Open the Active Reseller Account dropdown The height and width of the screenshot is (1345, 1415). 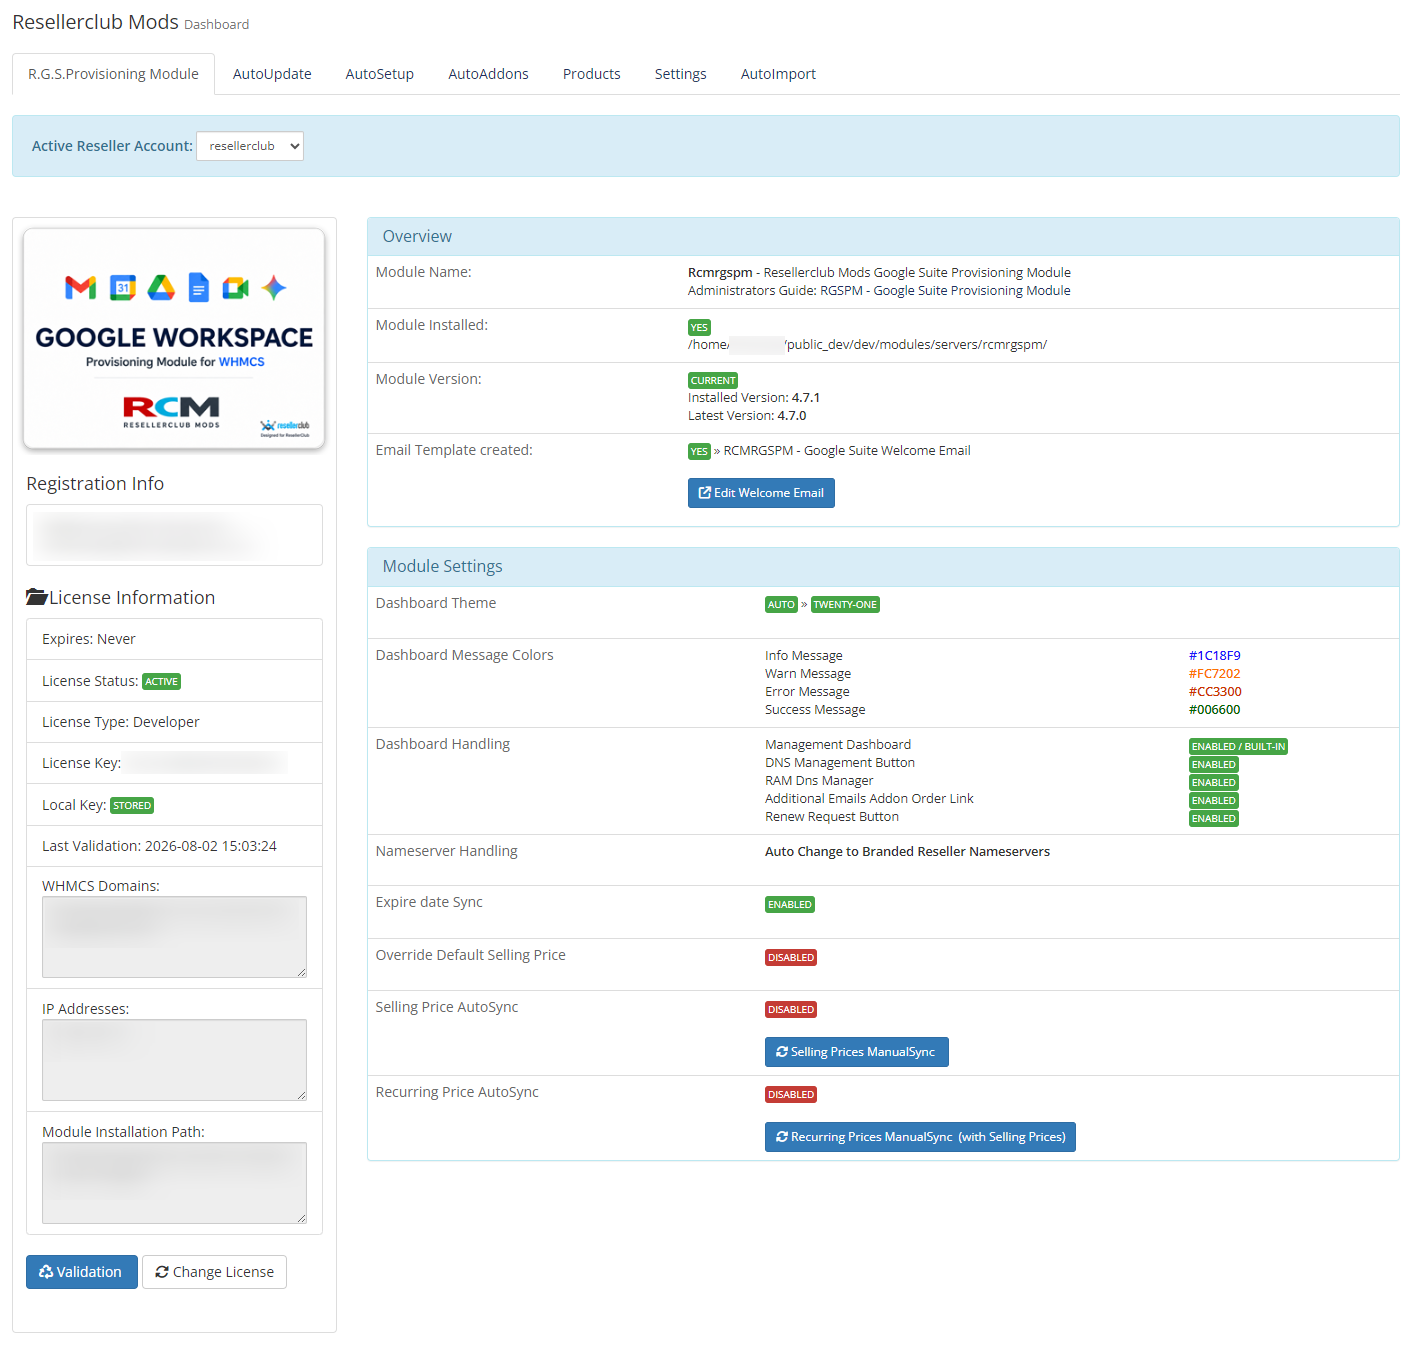[250, 146]
